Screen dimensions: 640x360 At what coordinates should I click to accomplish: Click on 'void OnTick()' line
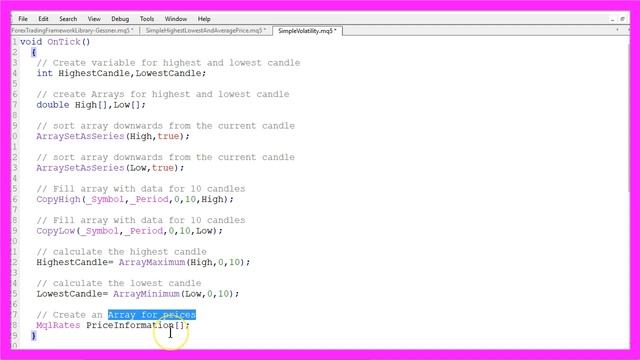coord(55,42)
